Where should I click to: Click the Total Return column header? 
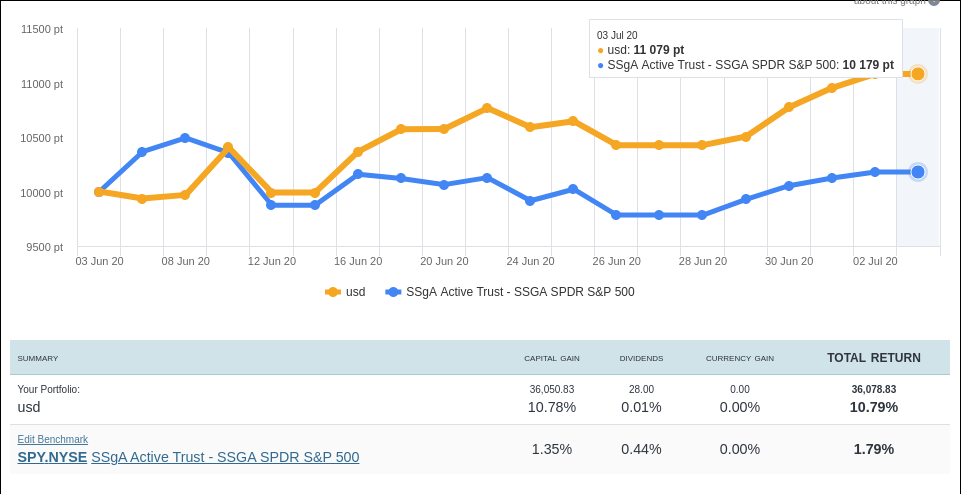coord(873,358)
